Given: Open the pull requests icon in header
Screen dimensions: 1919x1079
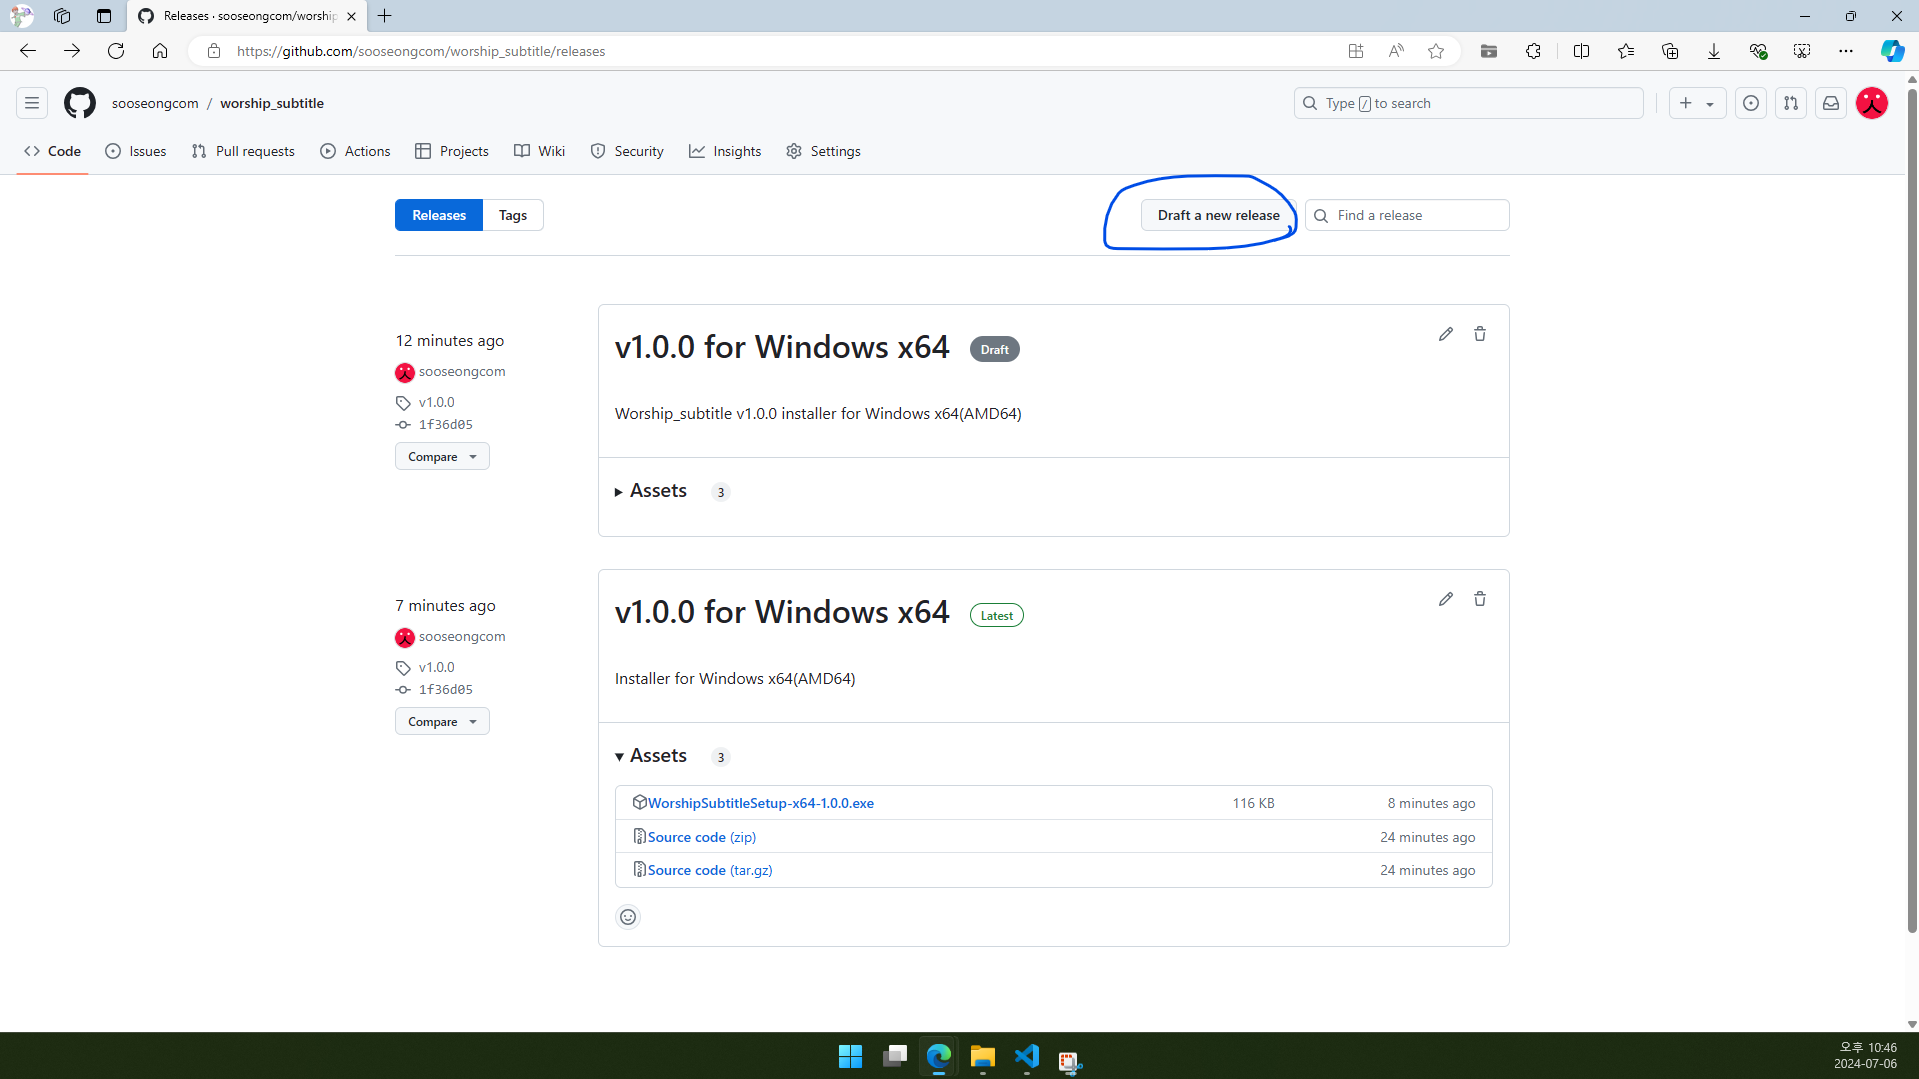Looking at the screenshot, I should (x=1791, y=103).
